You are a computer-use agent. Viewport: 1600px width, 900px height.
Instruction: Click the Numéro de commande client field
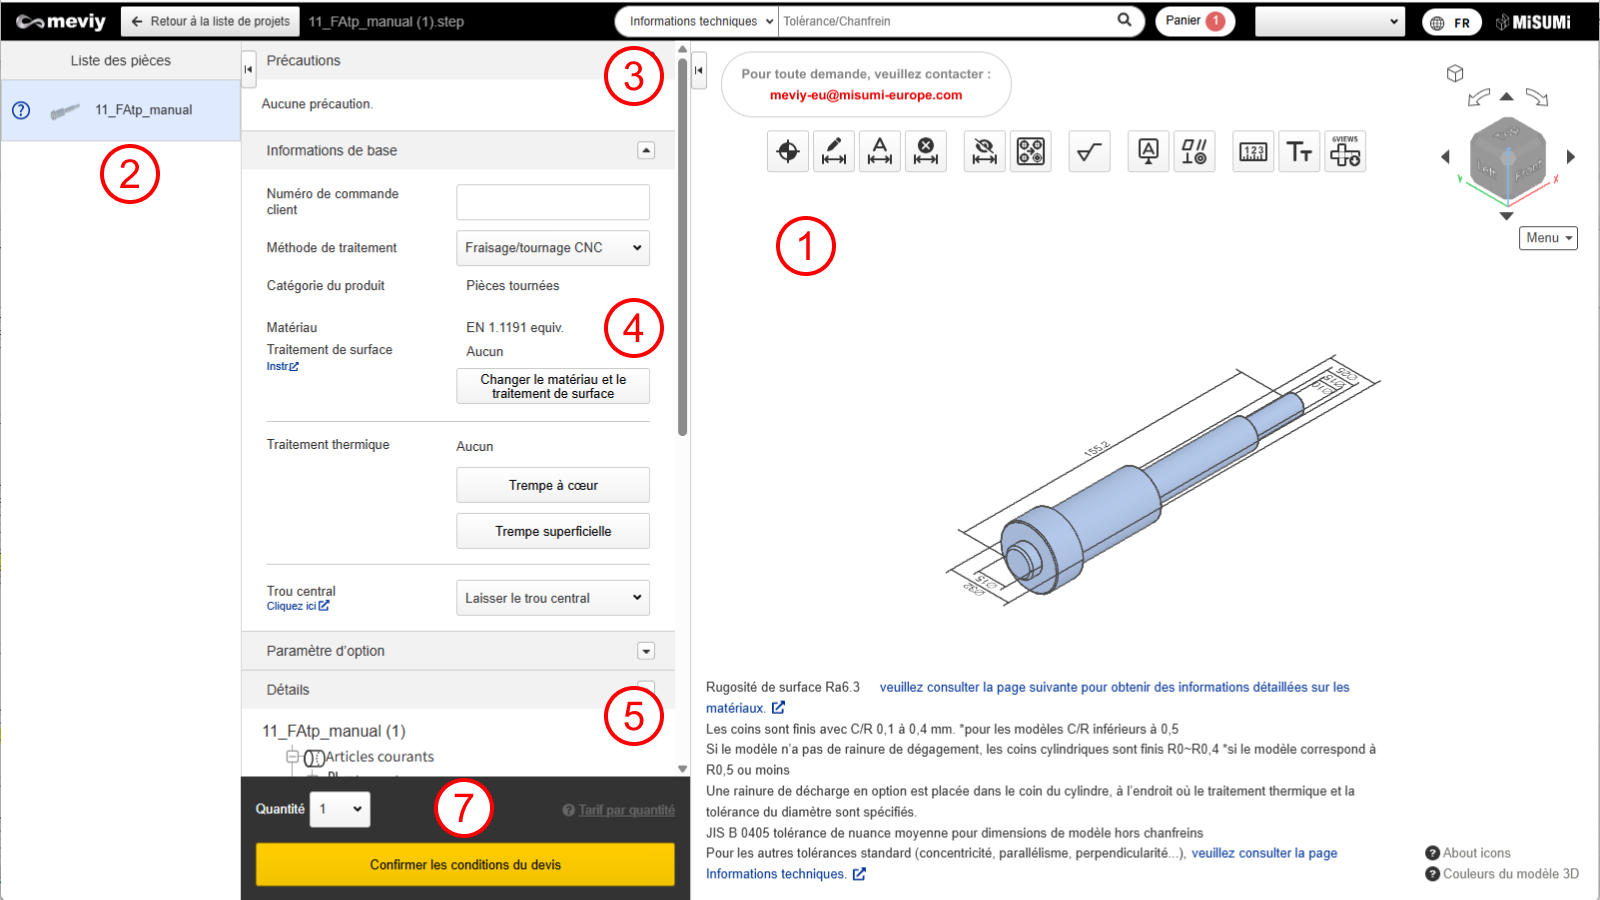click(552, 202)
